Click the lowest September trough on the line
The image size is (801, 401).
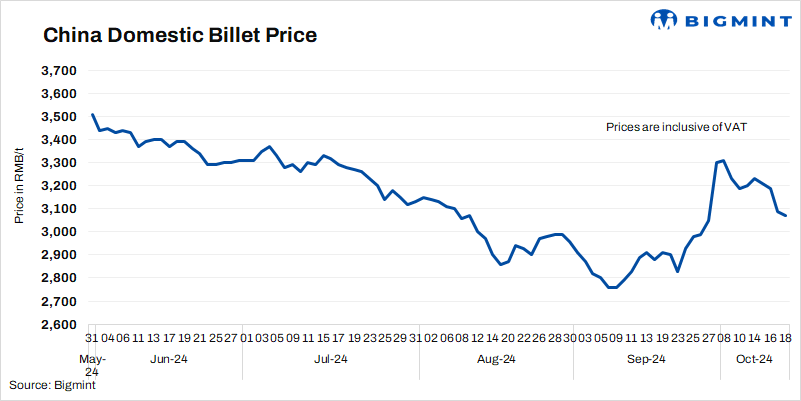pyautogui.click(x=612, y=288)
